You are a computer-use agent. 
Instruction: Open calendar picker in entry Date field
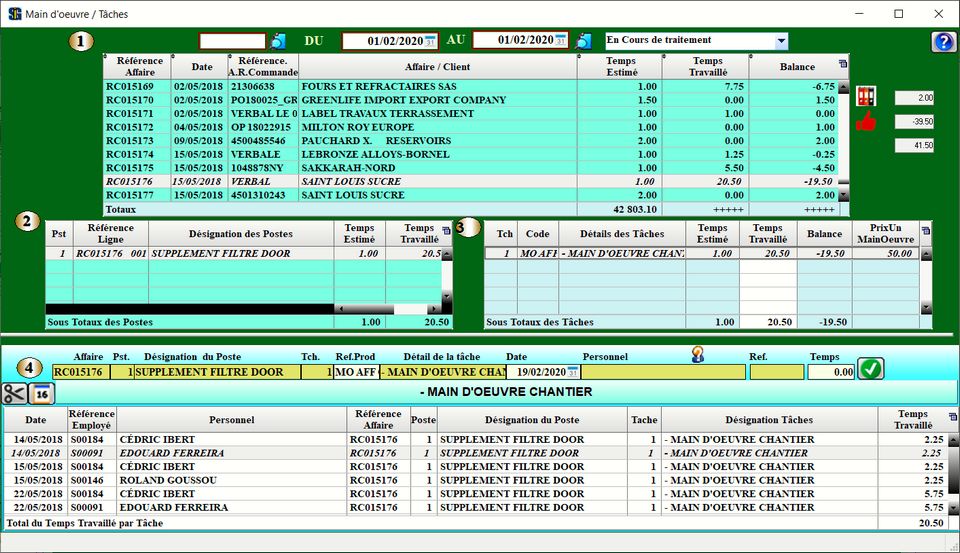pos(572,372)
